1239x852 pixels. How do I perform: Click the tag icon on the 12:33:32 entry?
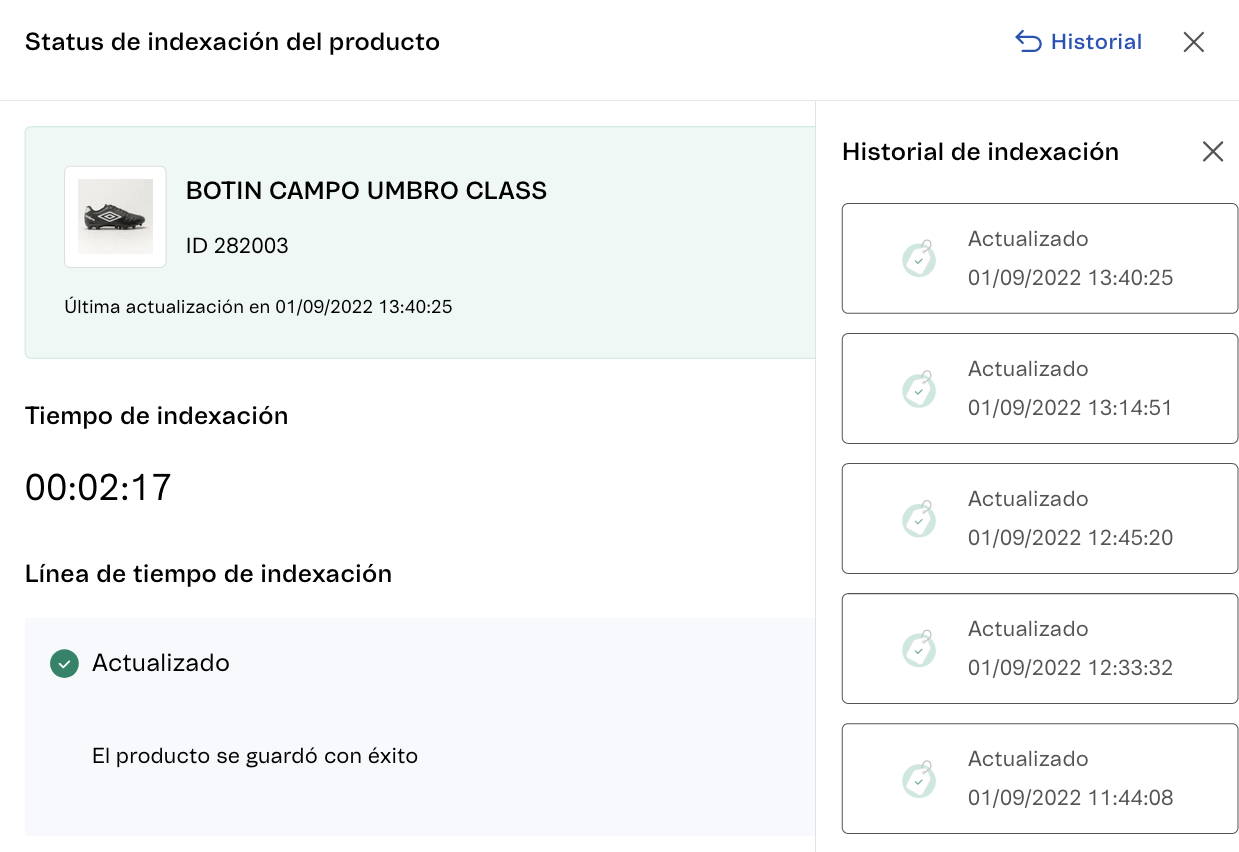click(x=919, y=648)
